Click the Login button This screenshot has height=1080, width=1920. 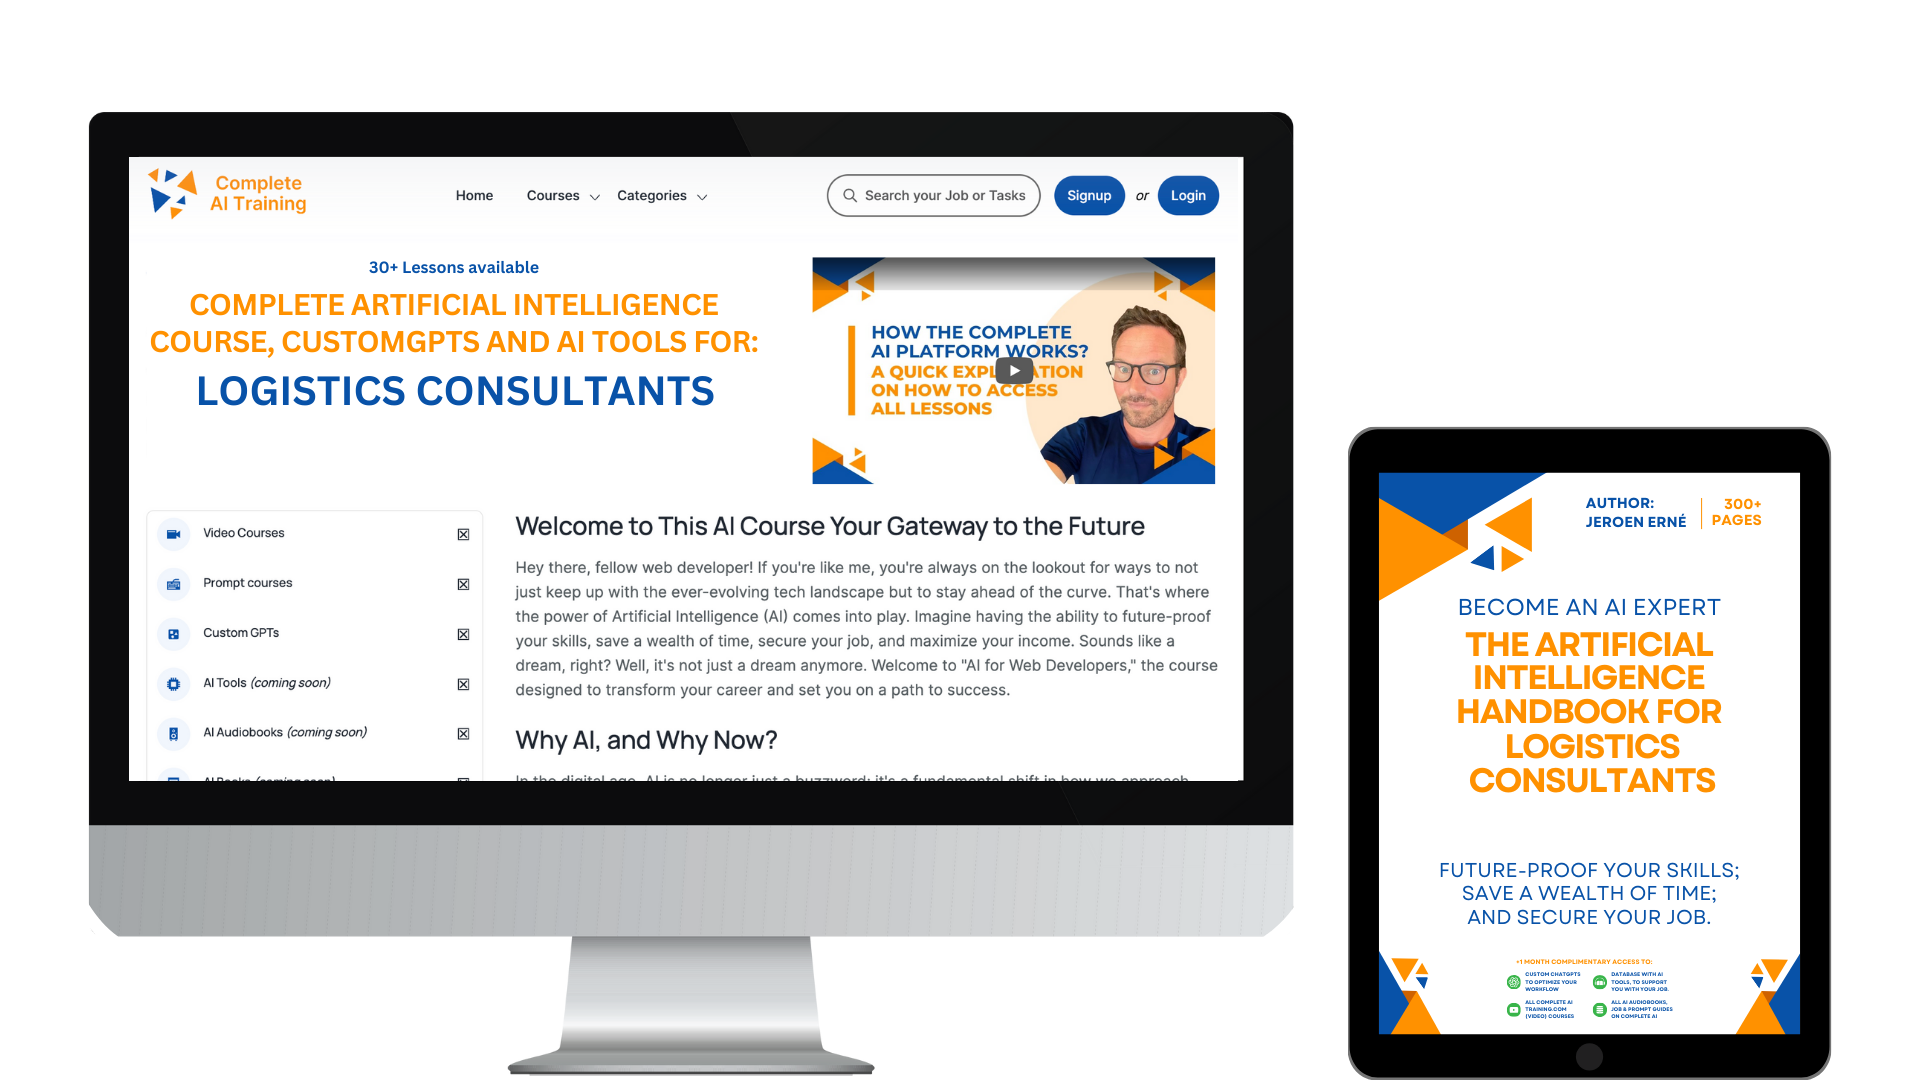pos(1183,195)
